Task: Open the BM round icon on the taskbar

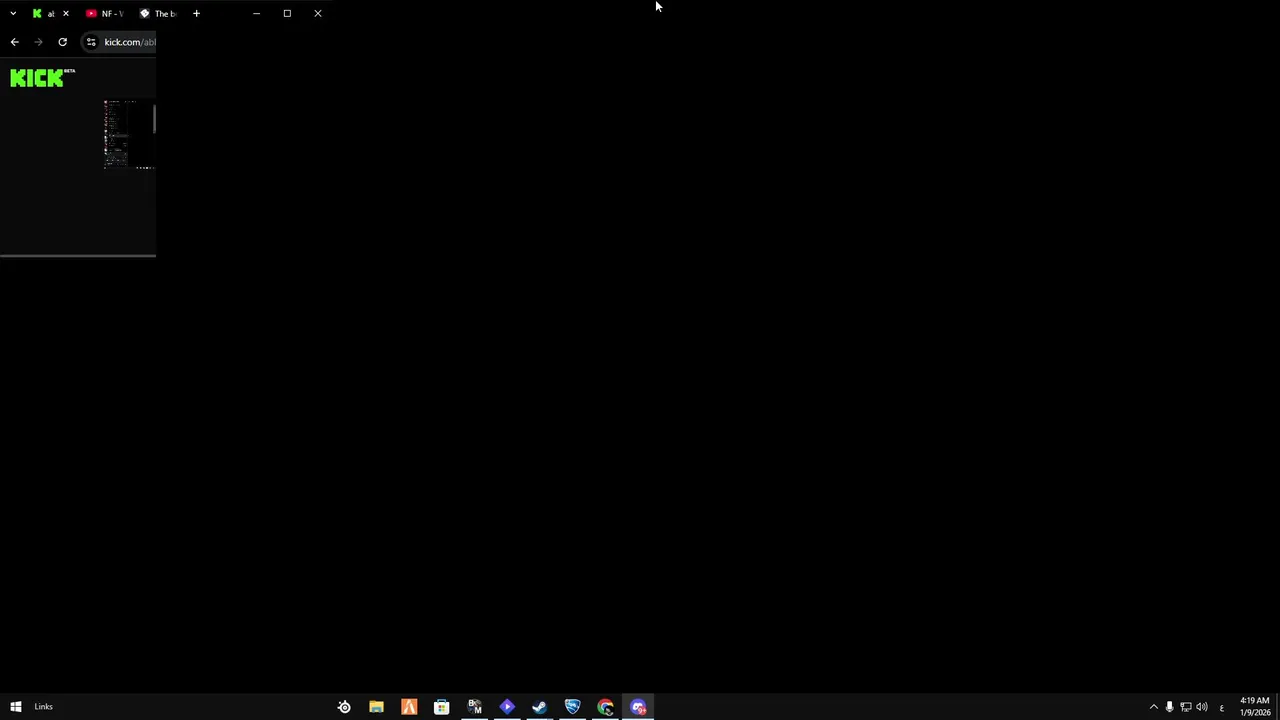Action: point(474,707)
